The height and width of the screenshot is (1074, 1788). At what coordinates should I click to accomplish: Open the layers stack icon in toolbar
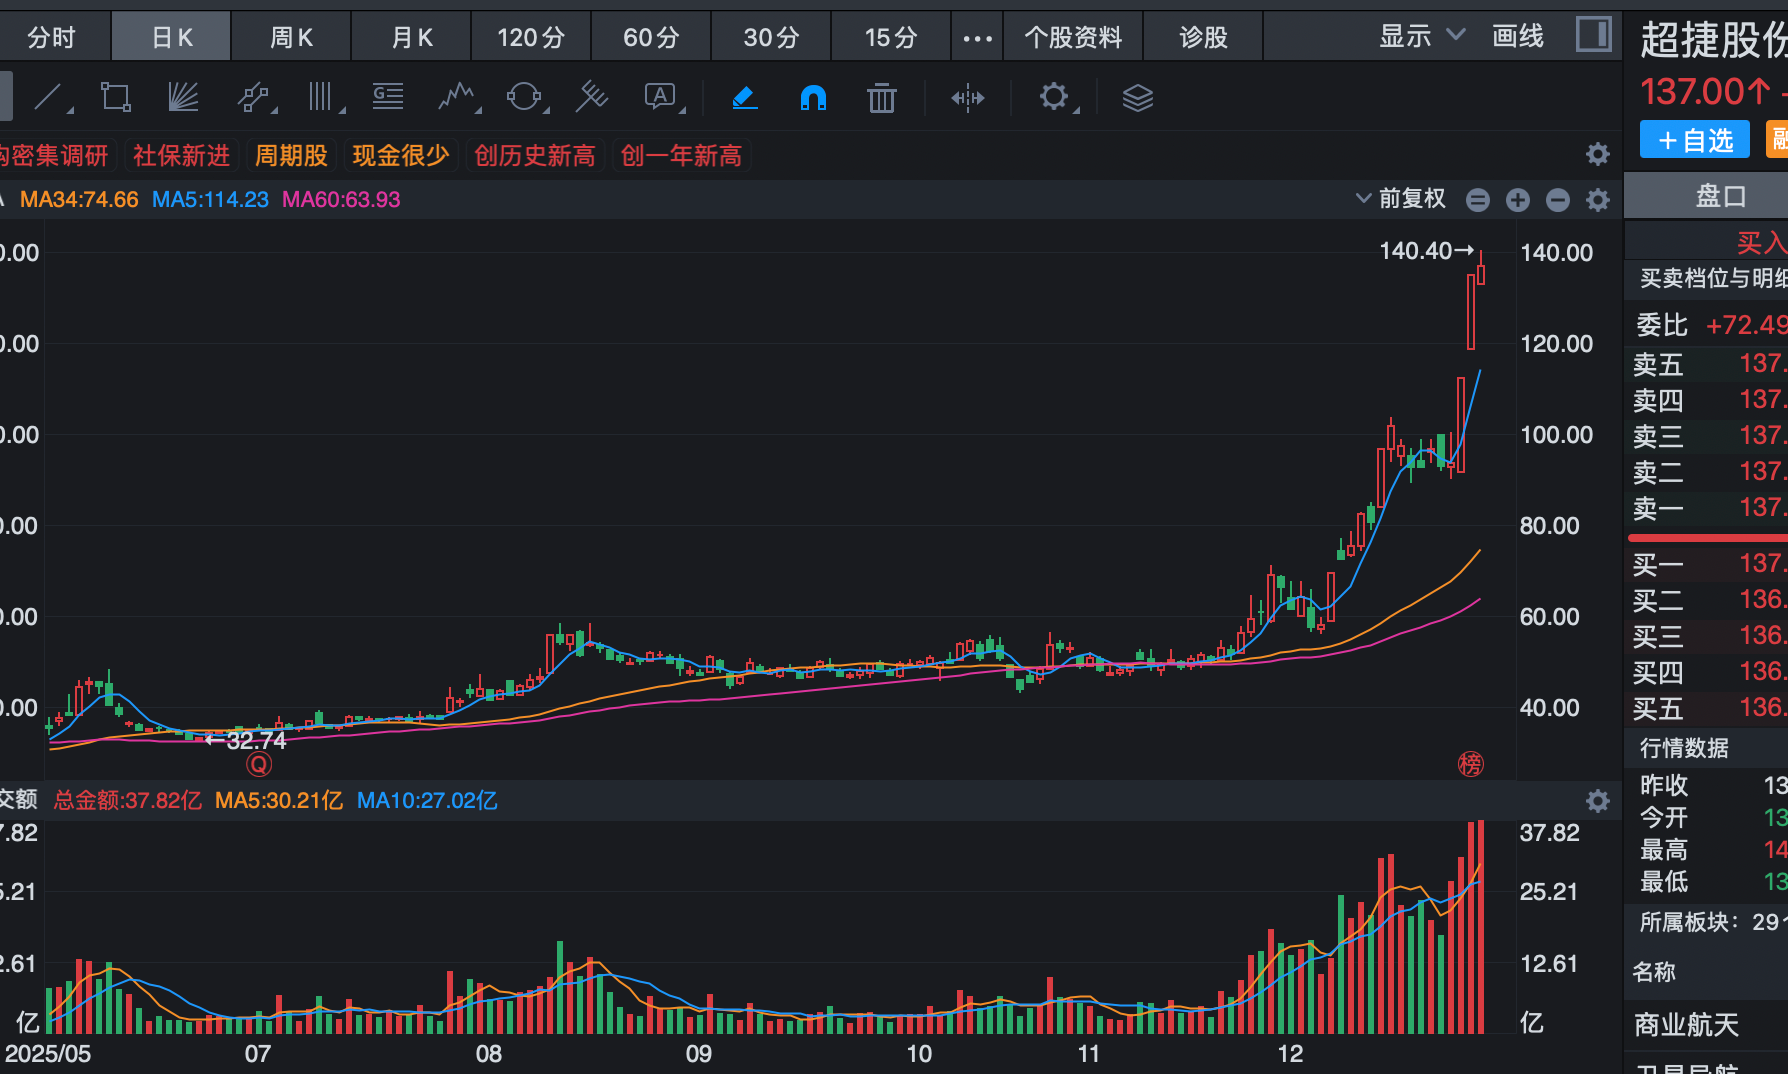(1137, 98)
